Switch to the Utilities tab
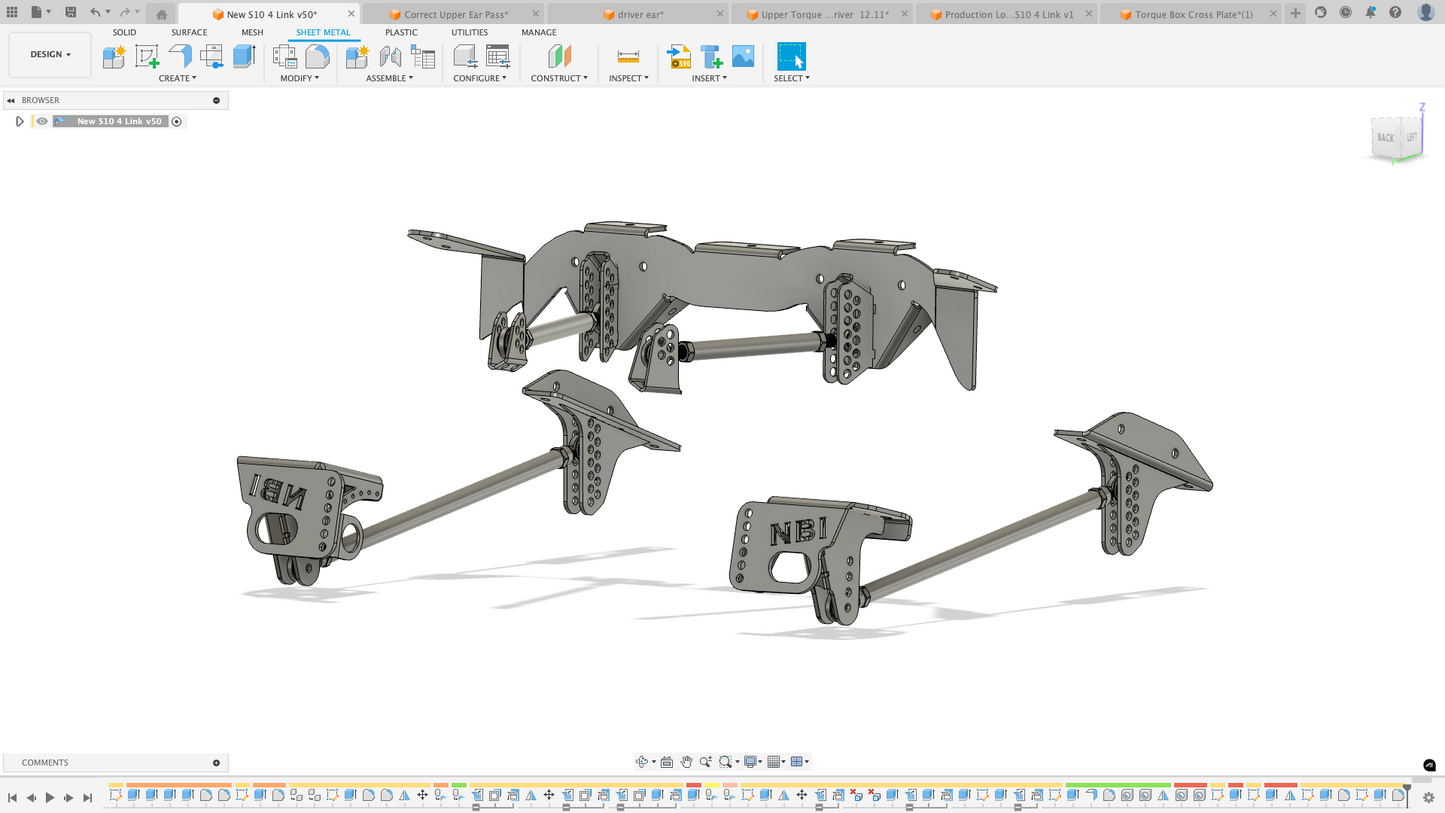 tap(469, 32)
